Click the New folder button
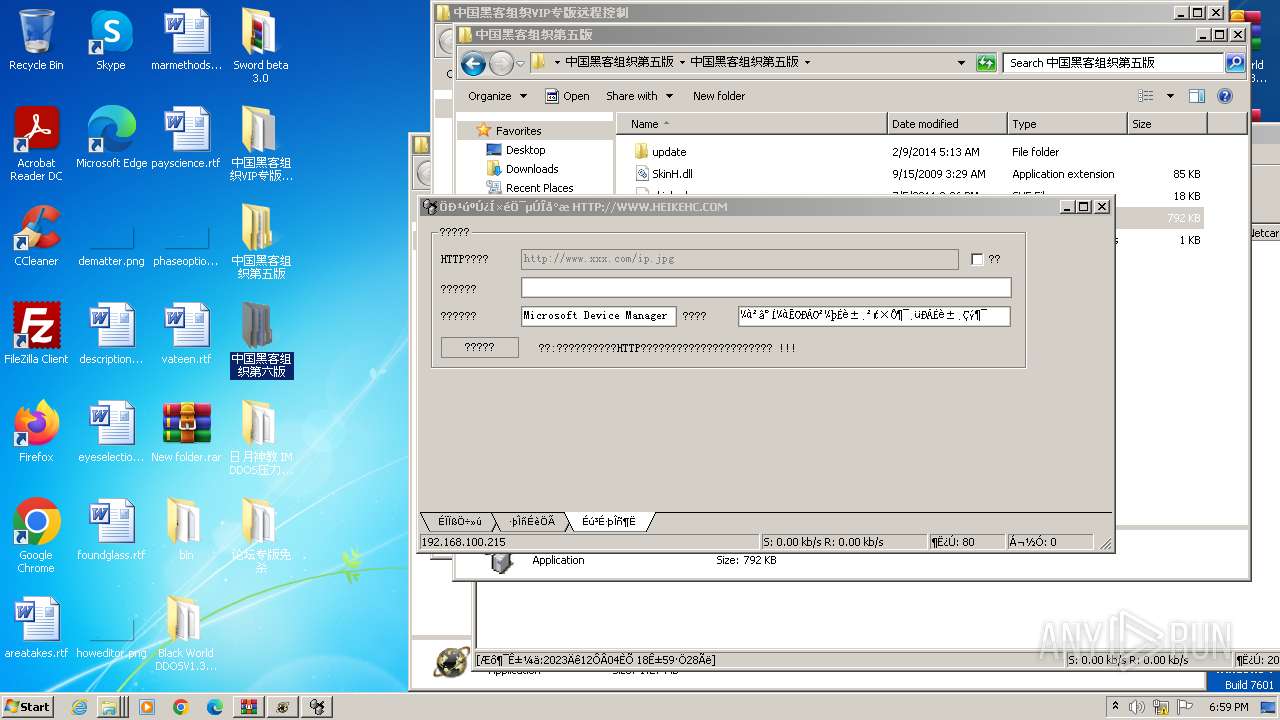1280x720 pixels. tap(719, 96)
